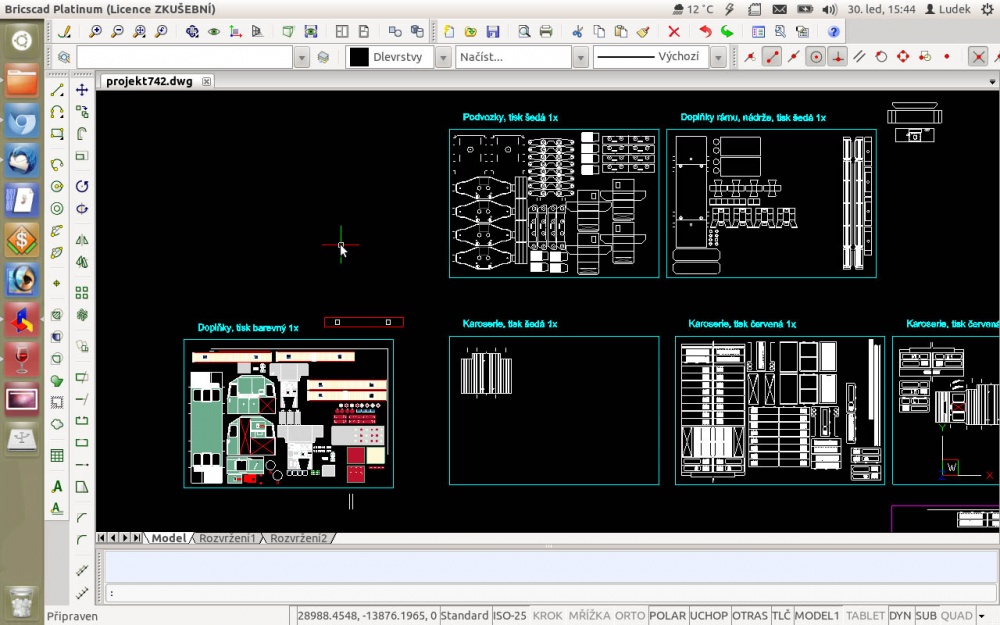1000x625 pixels.
Task: Select the Line drawing tool
Action: click(x=57, y=90)
